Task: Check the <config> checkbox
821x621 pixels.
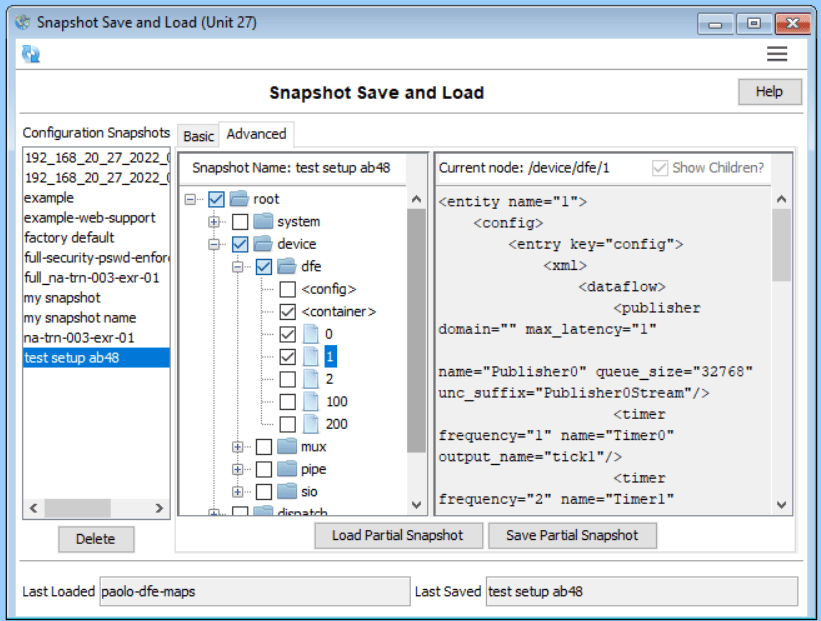Action: coord(287,289)
